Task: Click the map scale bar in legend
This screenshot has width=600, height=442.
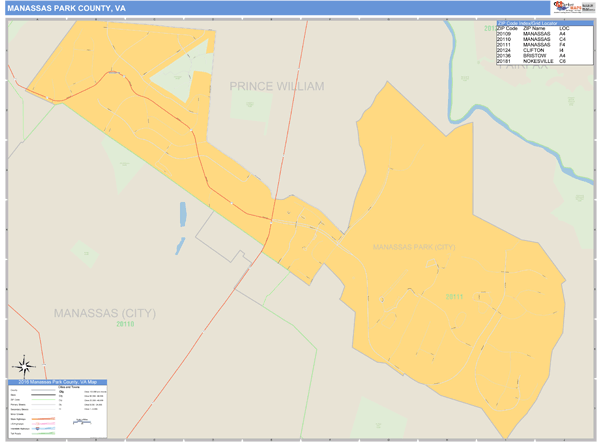Action: pos(82,422)
